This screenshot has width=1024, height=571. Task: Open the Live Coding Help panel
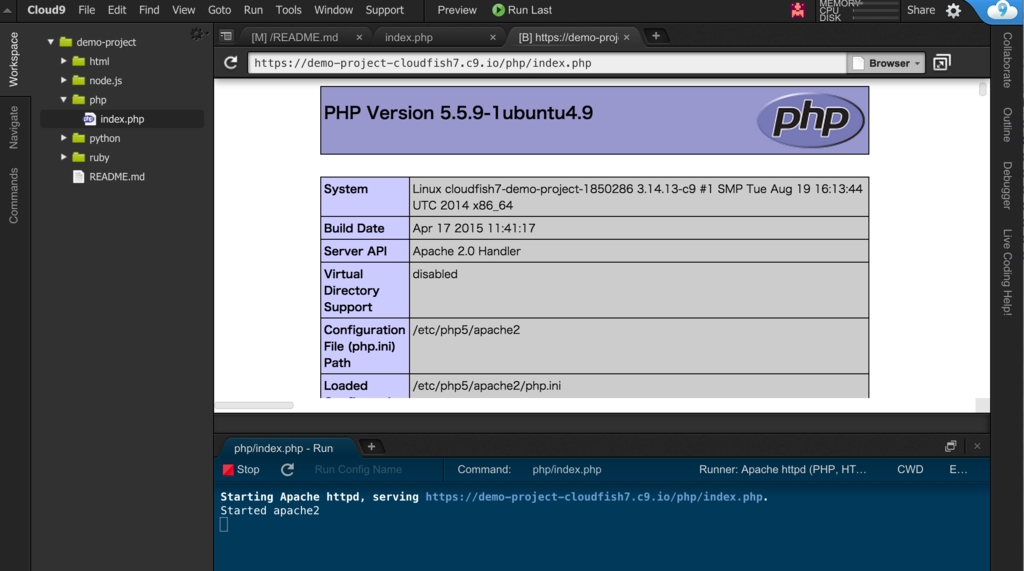[x=1007, y=272]
